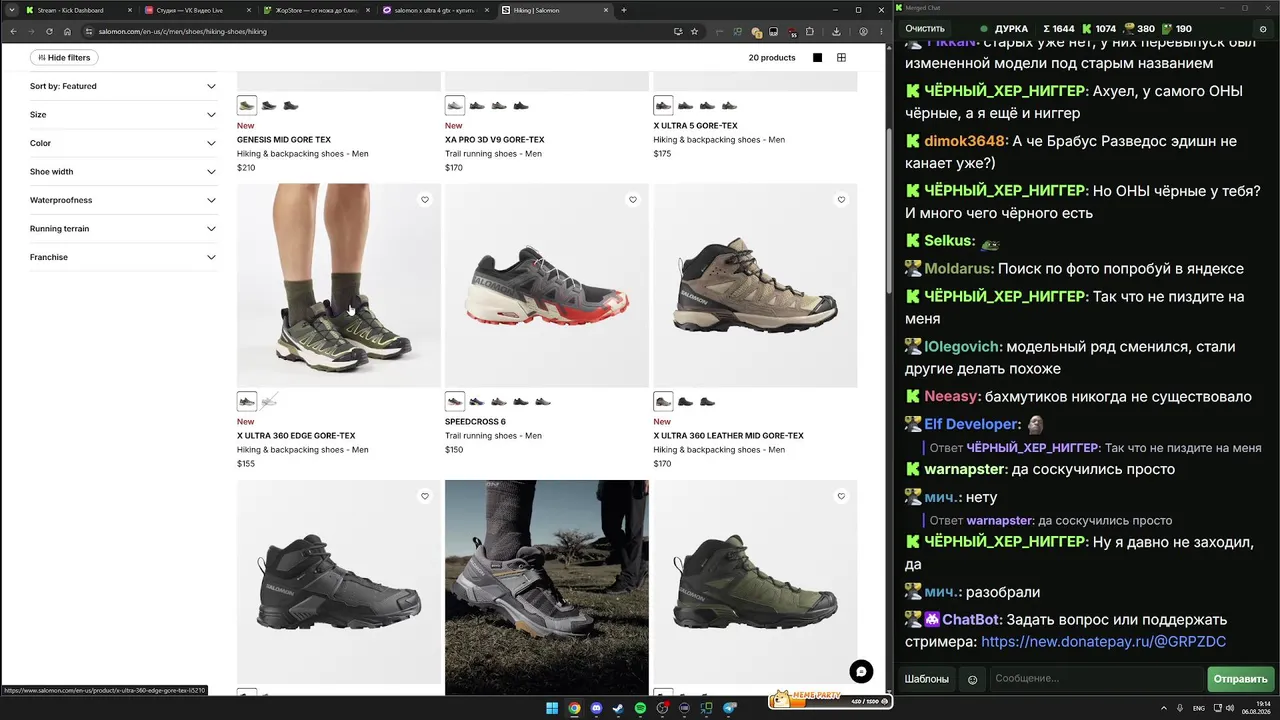Switch to four-tile grid view

click(841, 58)
